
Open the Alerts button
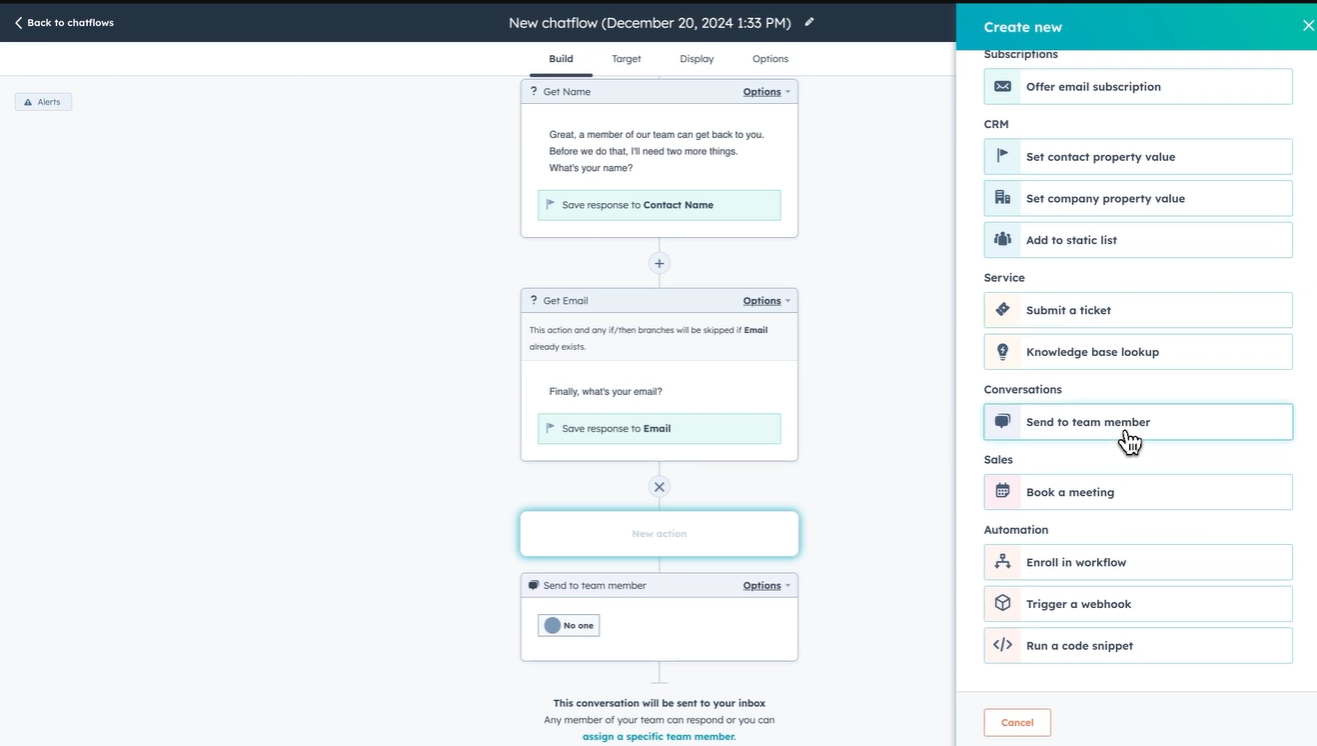click(x=43, y=102)
